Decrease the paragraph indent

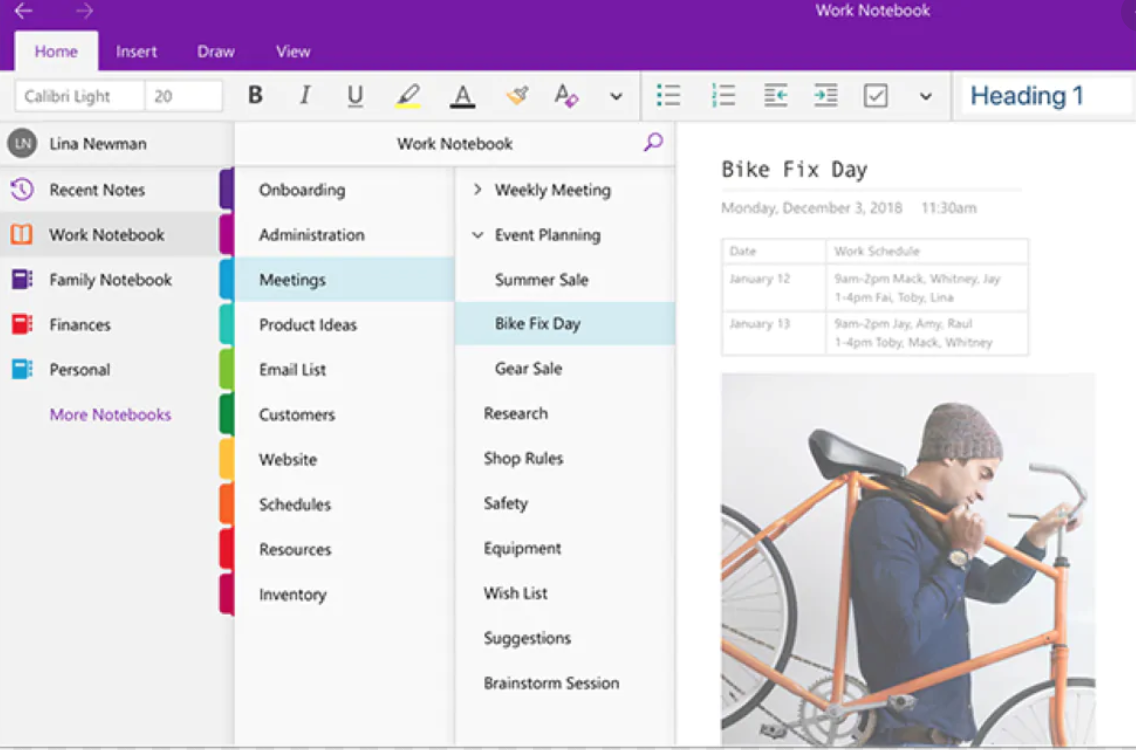coord(775,95)
